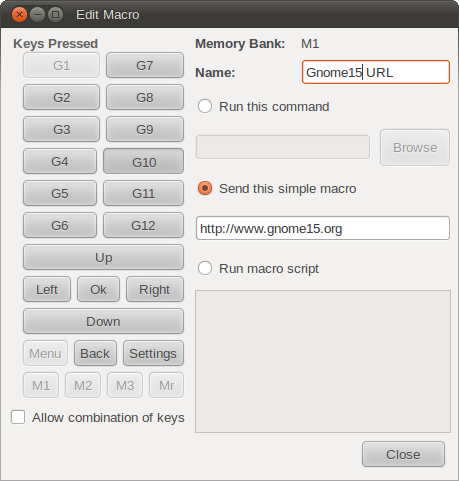This screenshot has height=481, width=459.
Task: Choose the Down navigation key
Action: (x=103, y=321)
